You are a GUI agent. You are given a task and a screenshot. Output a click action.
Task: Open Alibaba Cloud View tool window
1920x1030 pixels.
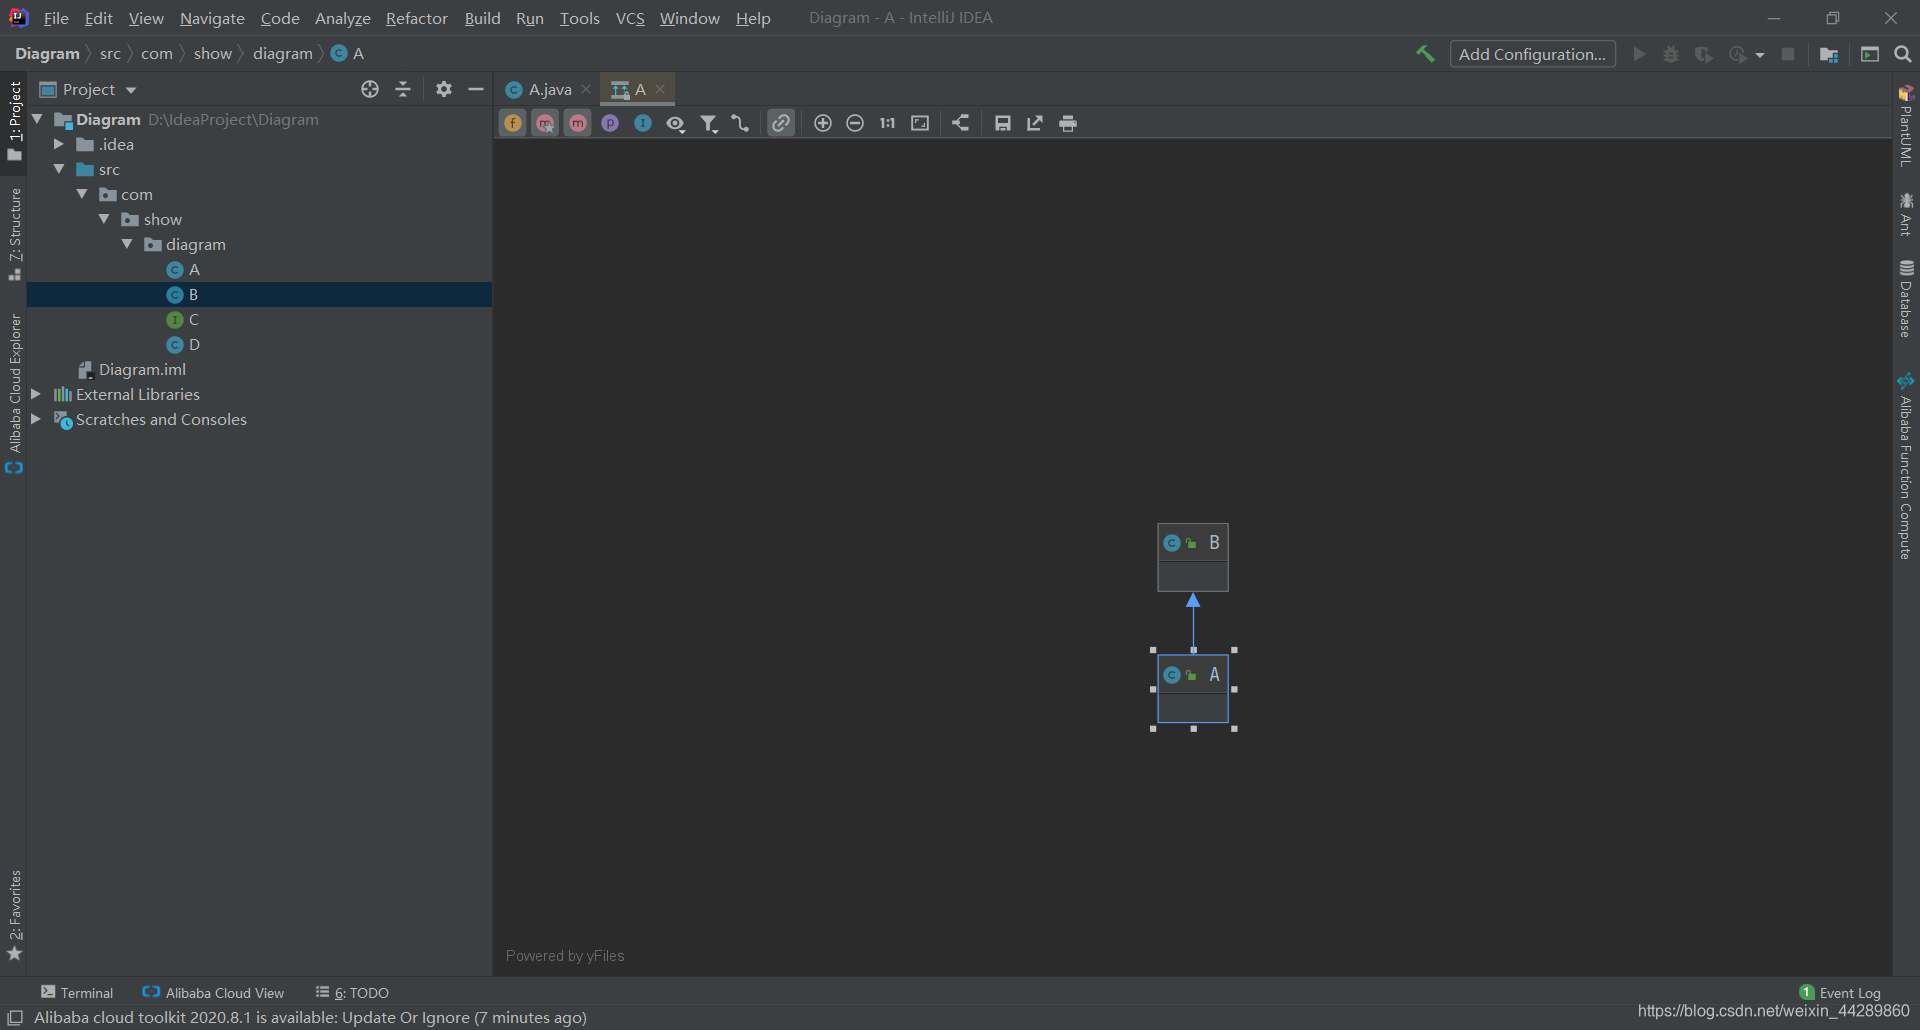click(x=213, y=992)
